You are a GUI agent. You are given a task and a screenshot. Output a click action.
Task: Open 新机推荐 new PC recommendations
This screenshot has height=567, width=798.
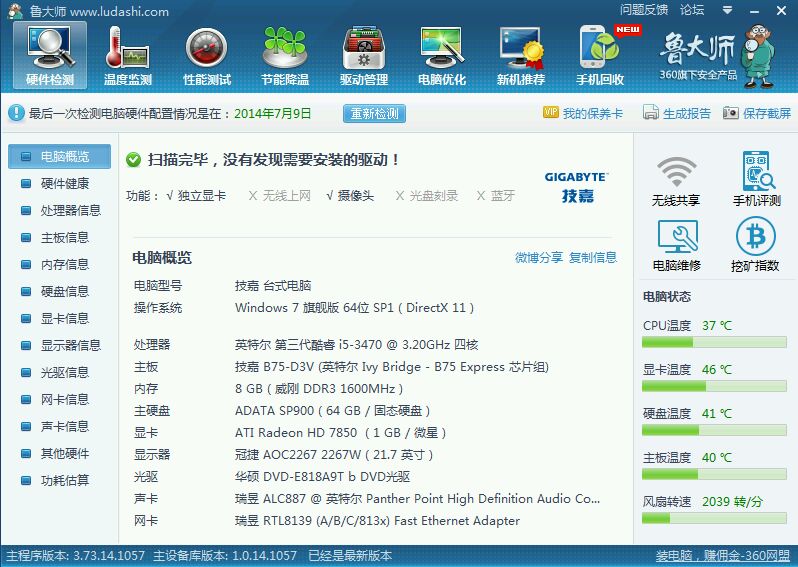521,55
